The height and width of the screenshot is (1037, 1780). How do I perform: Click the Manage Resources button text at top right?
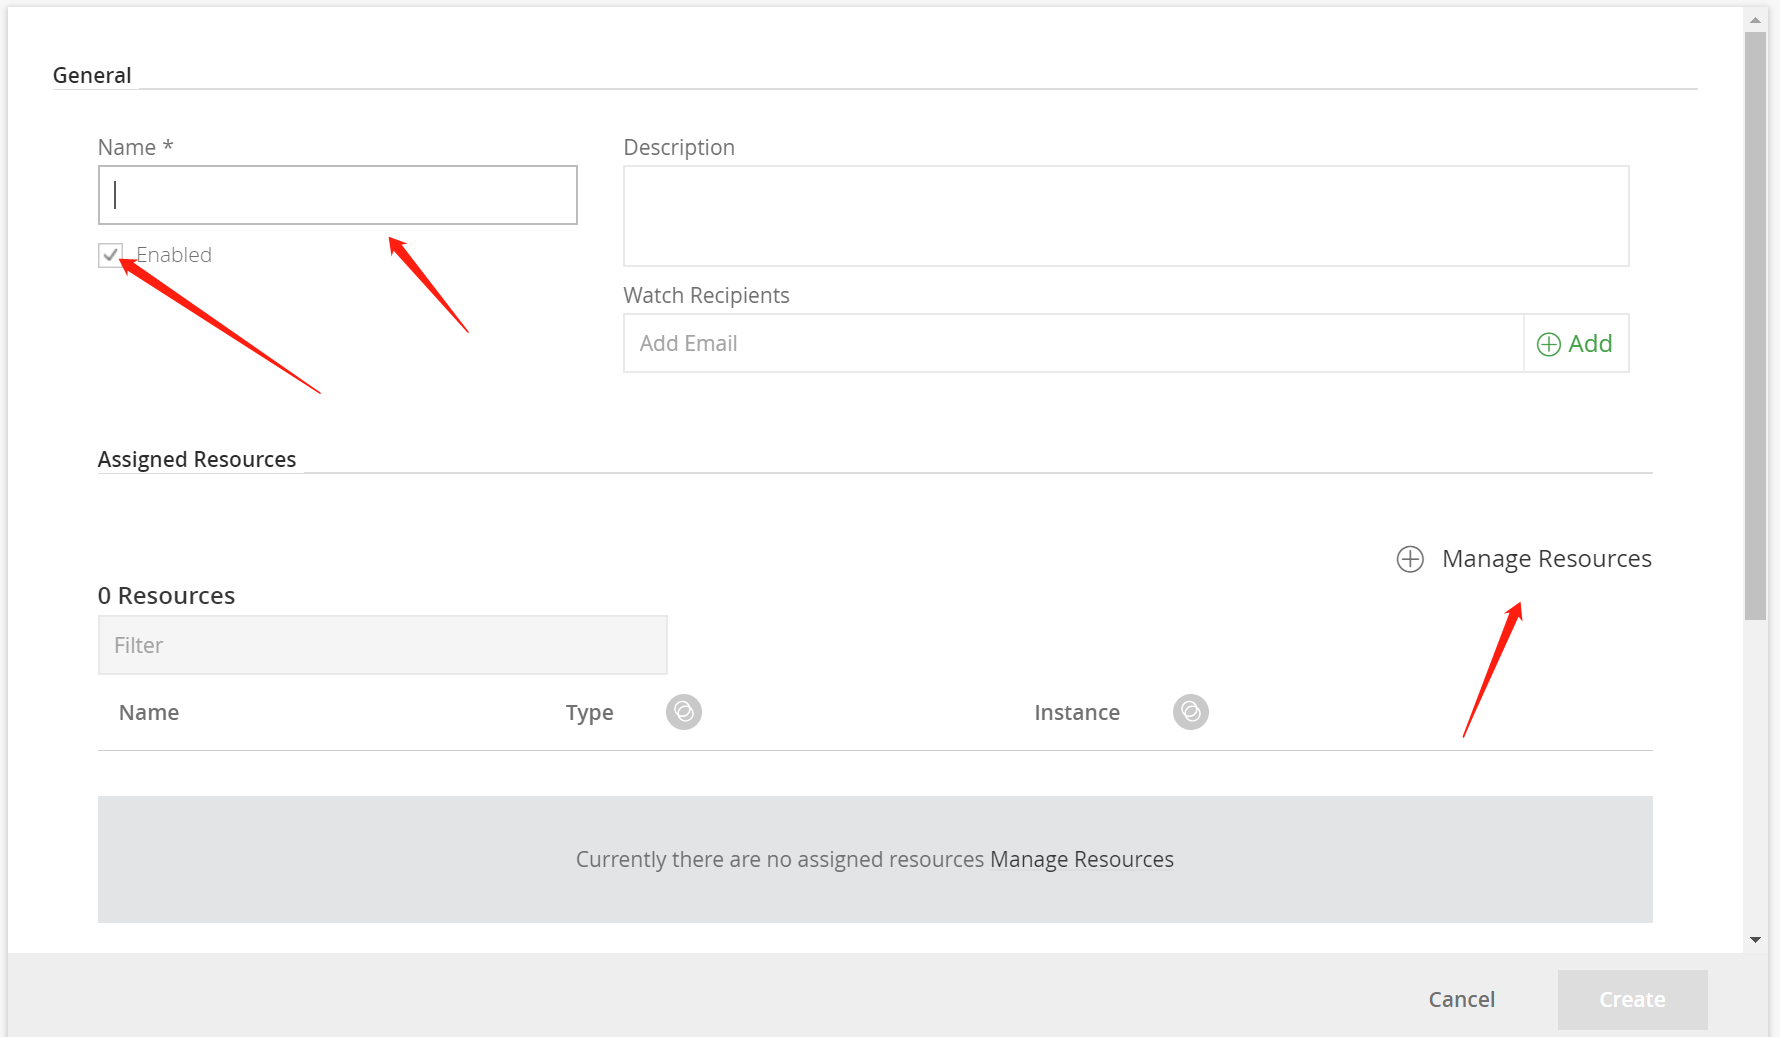click(x=1546, y=559)
